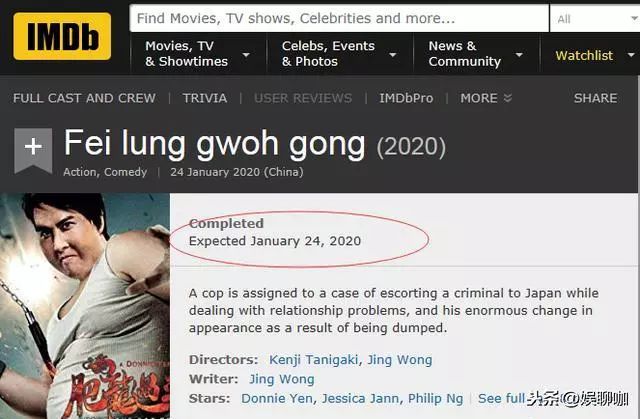Open the IMDbPro link
The image size is (640, 419).
pyautogui.click(x=406, y=98)
